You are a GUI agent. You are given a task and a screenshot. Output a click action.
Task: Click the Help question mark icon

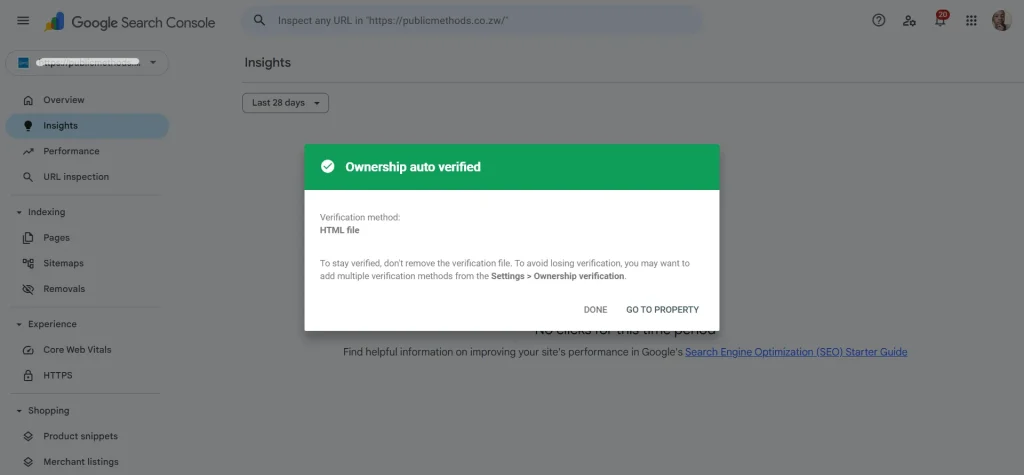(879, 20)
